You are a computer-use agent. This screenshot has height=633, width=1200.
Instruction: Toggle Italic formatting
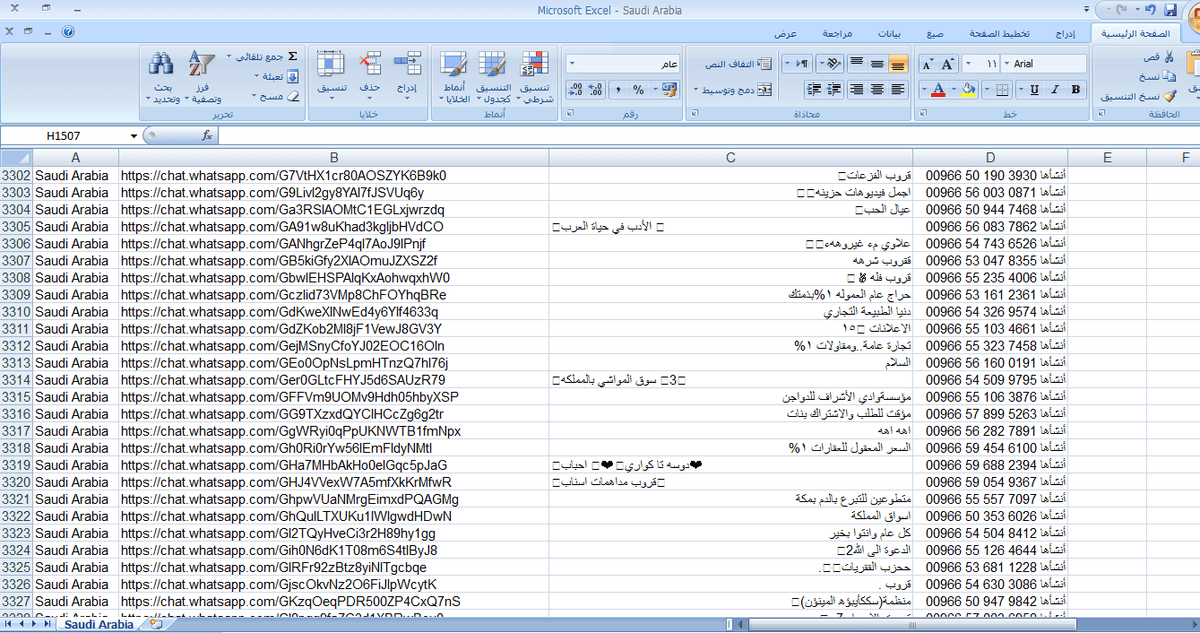[x=1054, y=90]
